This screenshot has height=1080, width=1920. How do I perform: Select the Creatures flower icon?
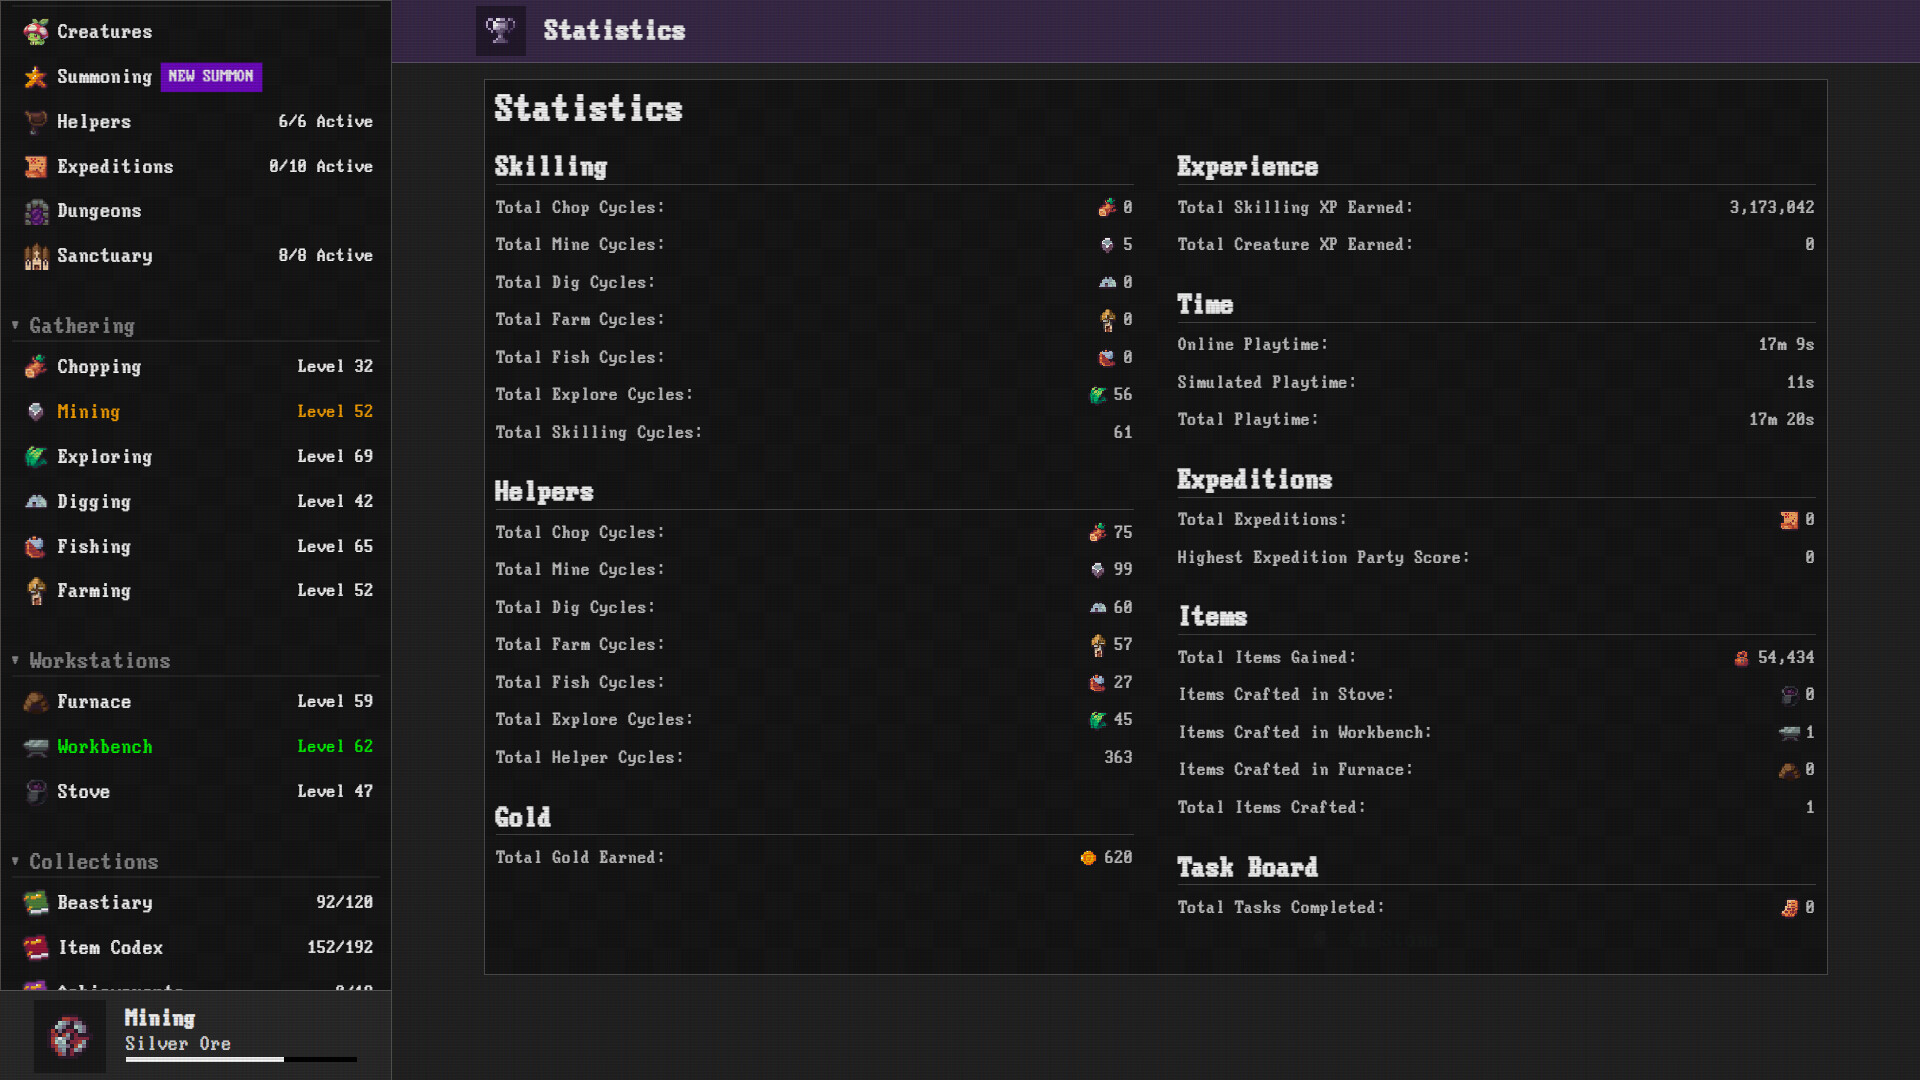[x=36, y=31]
